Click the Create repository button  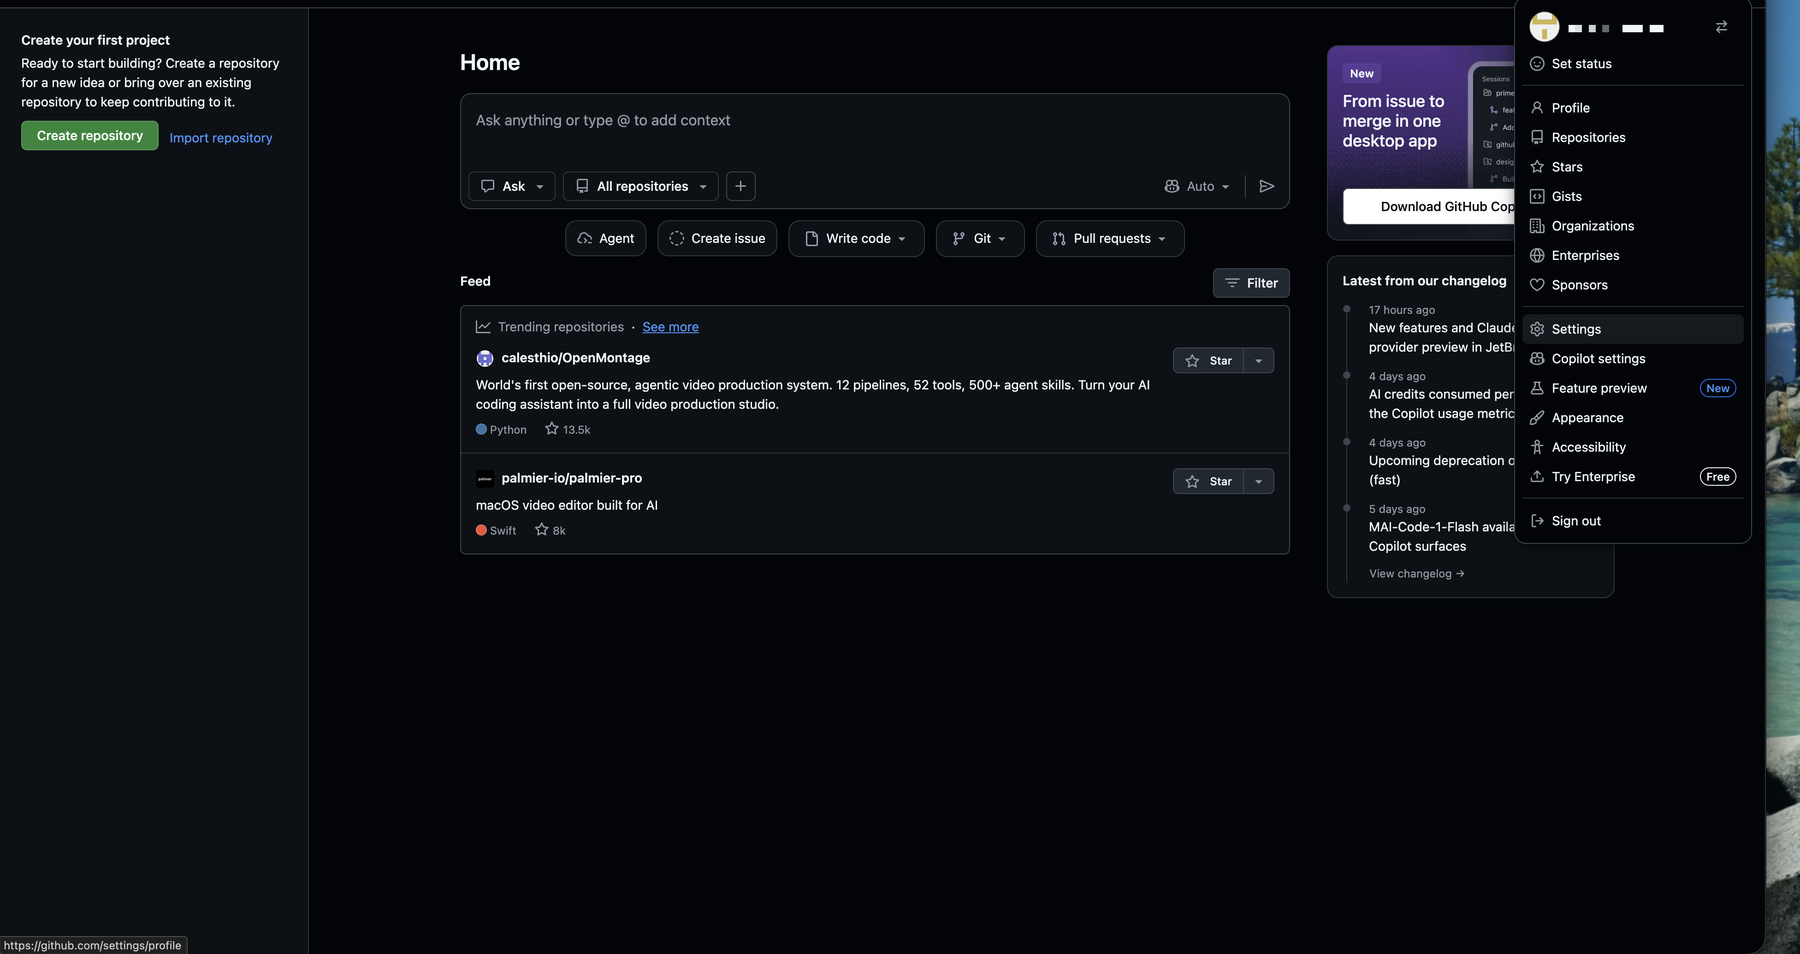90,136
